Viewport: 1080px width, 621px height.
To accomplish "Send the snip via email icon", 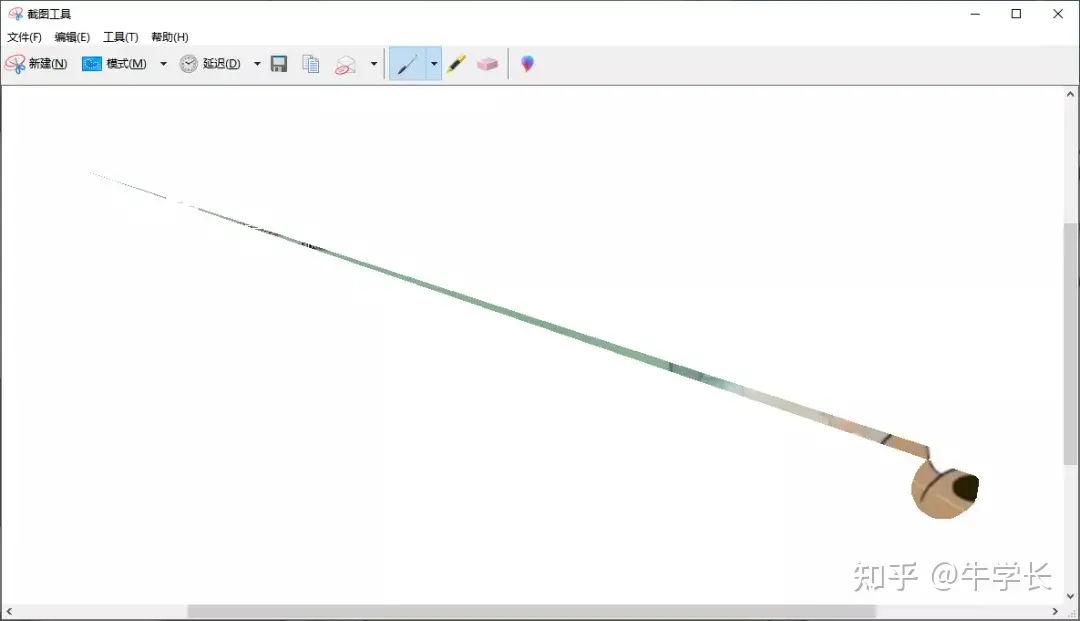I will point(346,64).
